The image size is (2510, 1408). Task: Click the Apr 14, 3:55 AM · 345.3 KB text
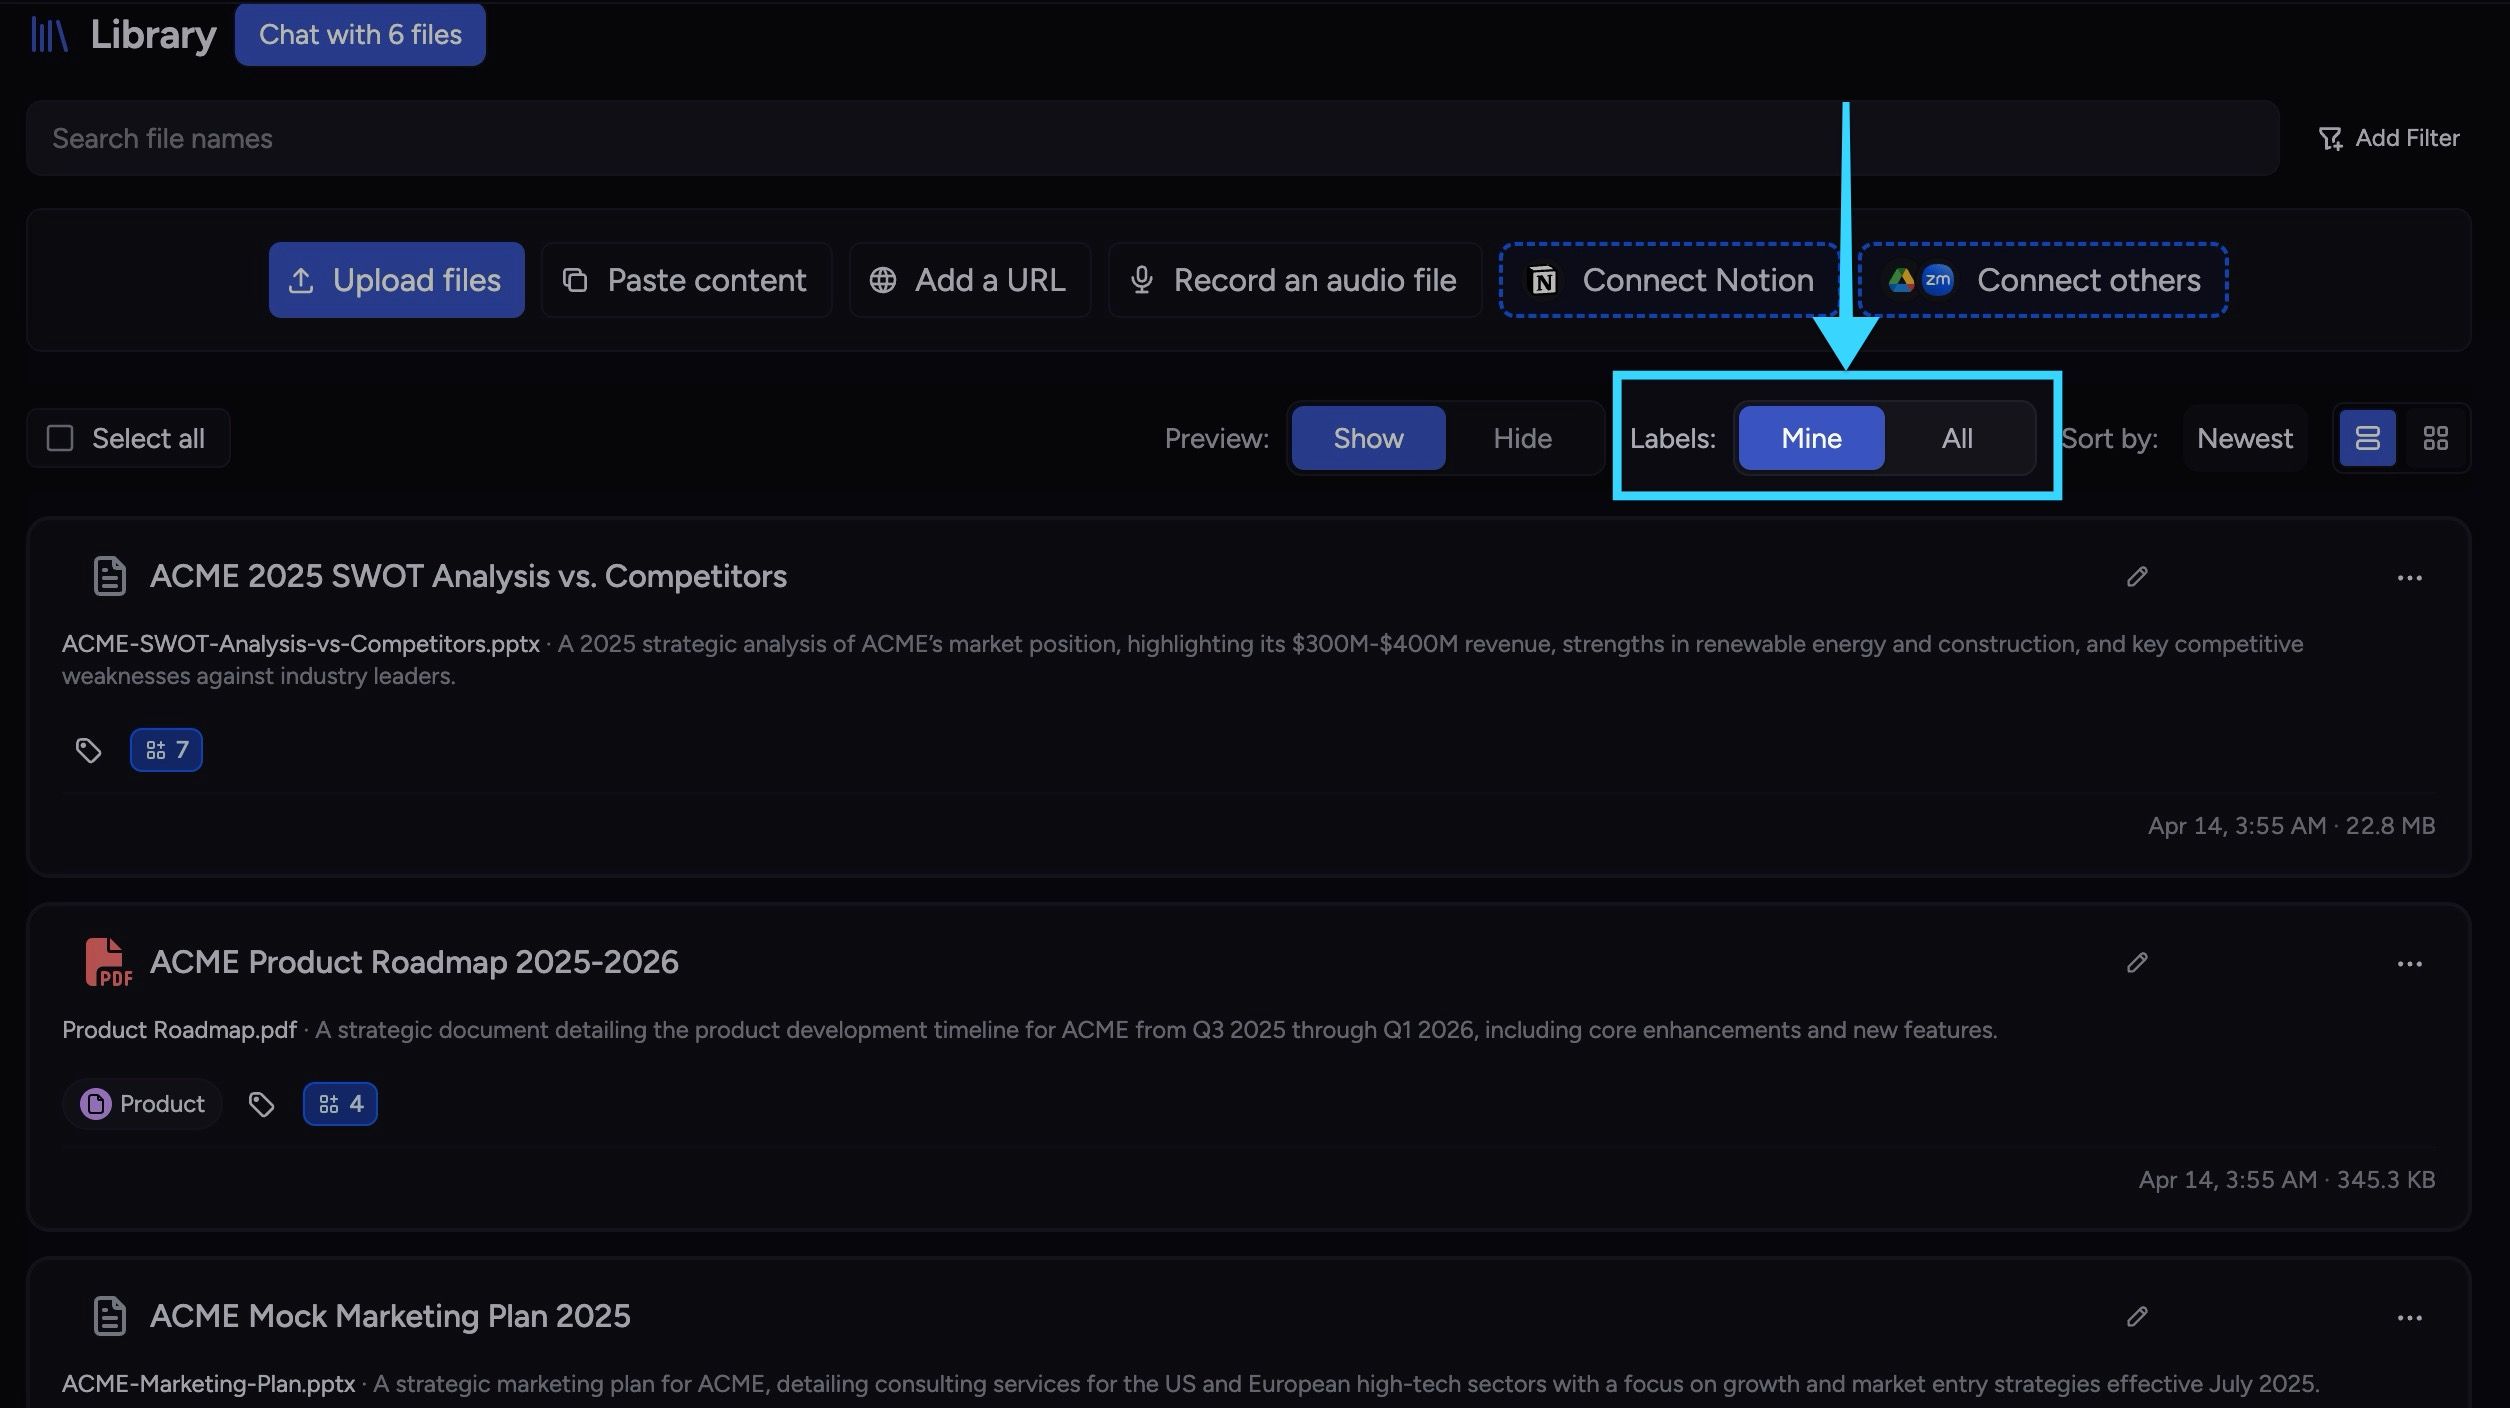(x=2287, y=1180)
